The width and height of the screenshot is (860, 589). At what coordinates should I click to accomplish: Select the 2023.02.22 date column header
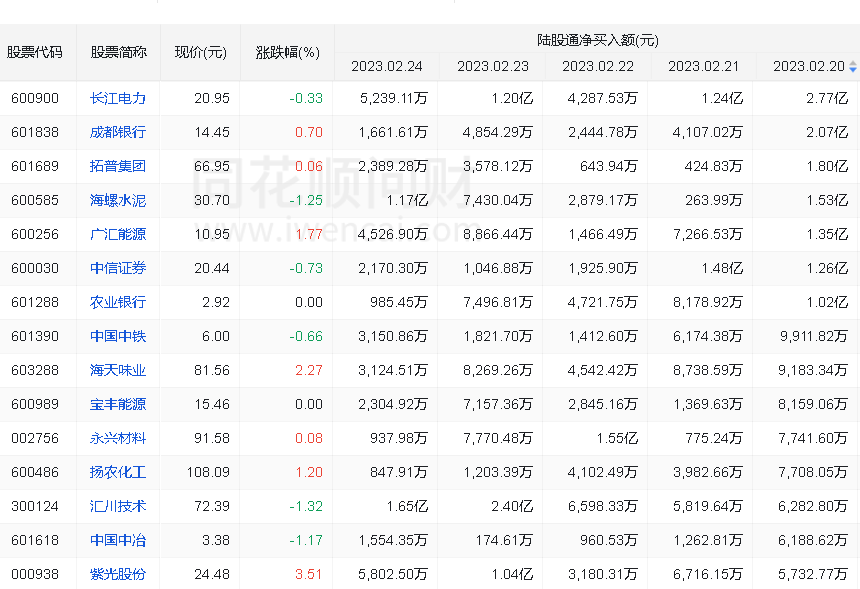point(598,66)
